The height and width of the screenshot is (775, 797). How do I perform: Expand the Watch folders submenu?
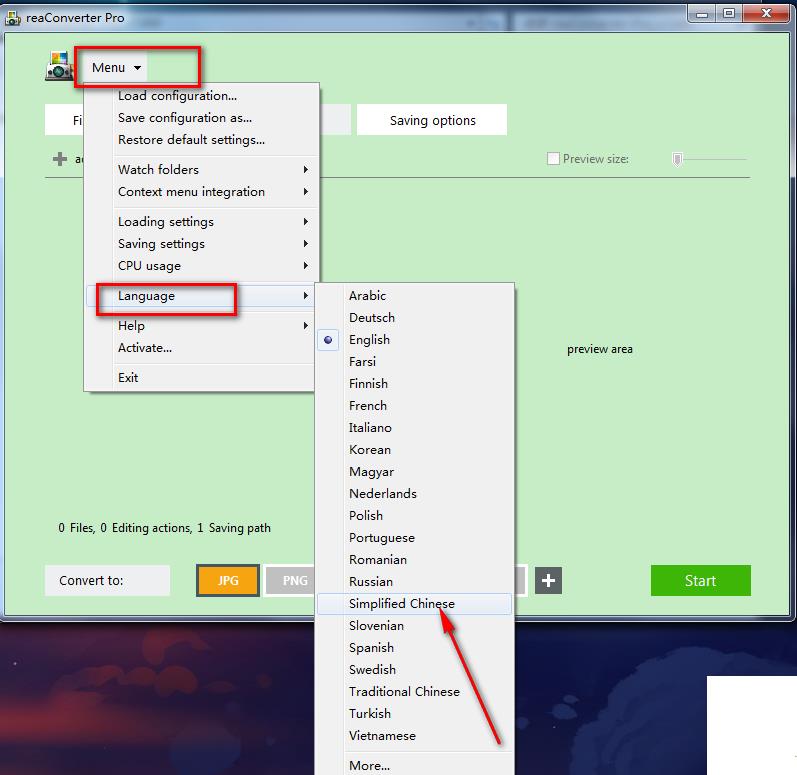click(x=201, y=170)
